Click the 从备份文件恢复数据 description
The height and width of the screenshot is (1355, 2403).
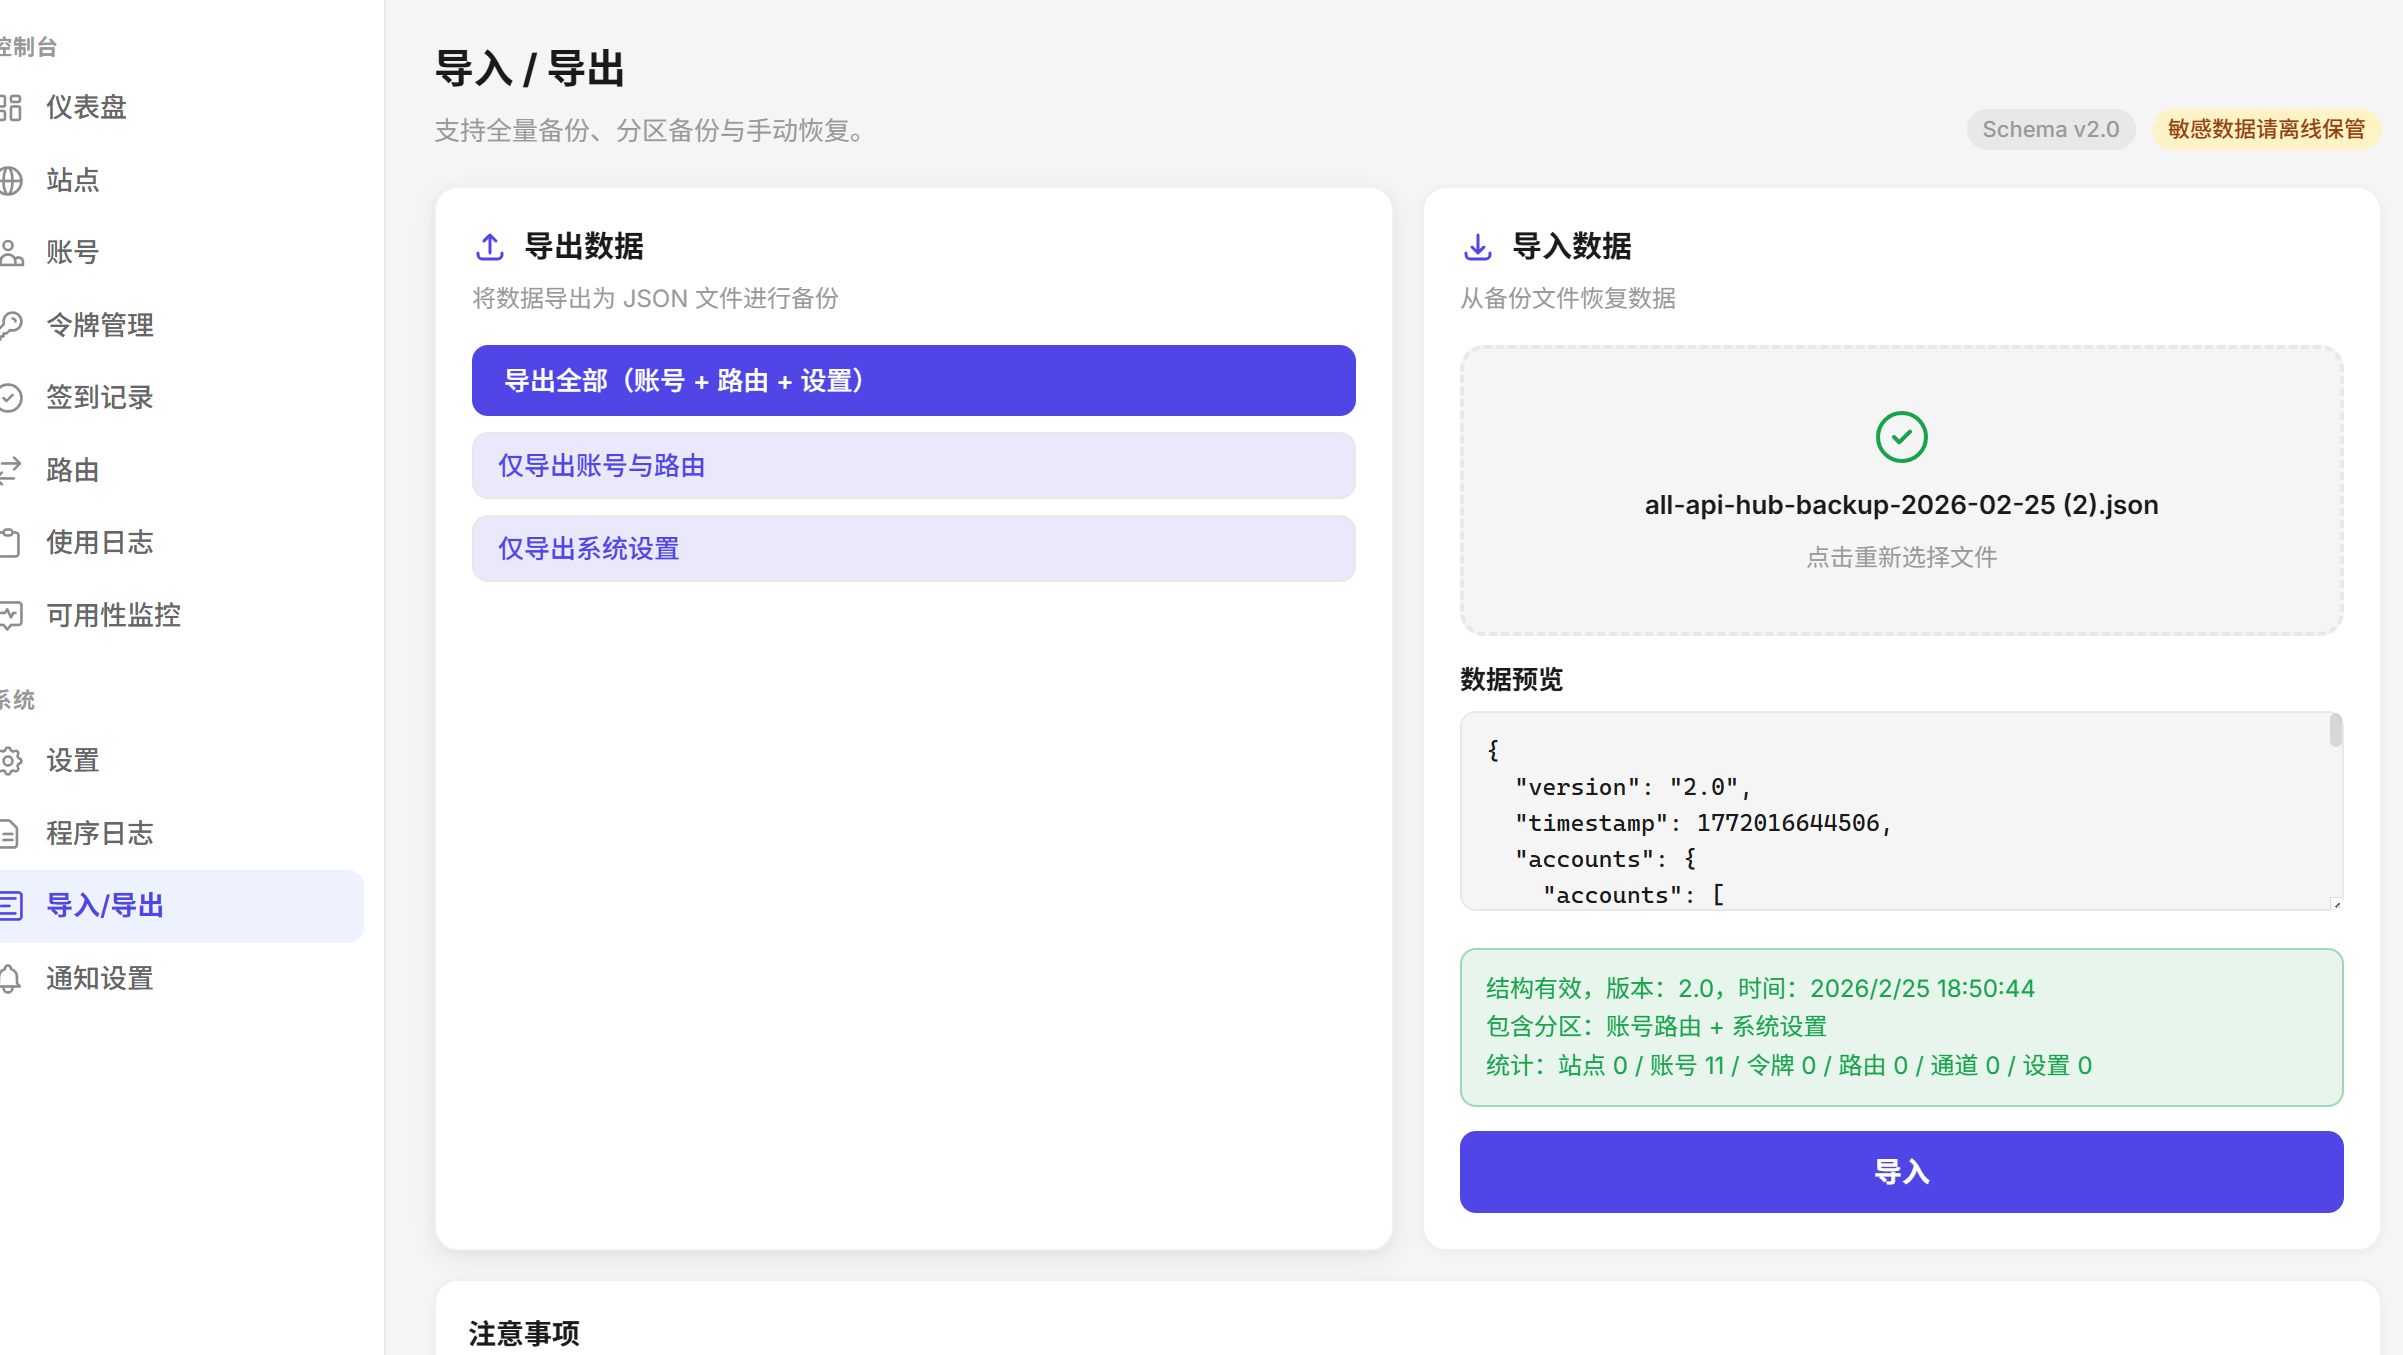pyautogui.click(x=1568, y=299)
